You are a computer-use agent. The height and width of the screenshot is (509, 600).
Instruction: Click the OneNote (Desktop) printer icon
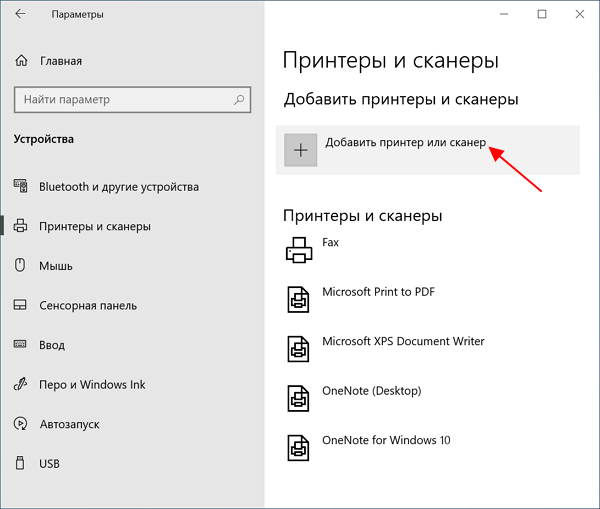(298, 398)
